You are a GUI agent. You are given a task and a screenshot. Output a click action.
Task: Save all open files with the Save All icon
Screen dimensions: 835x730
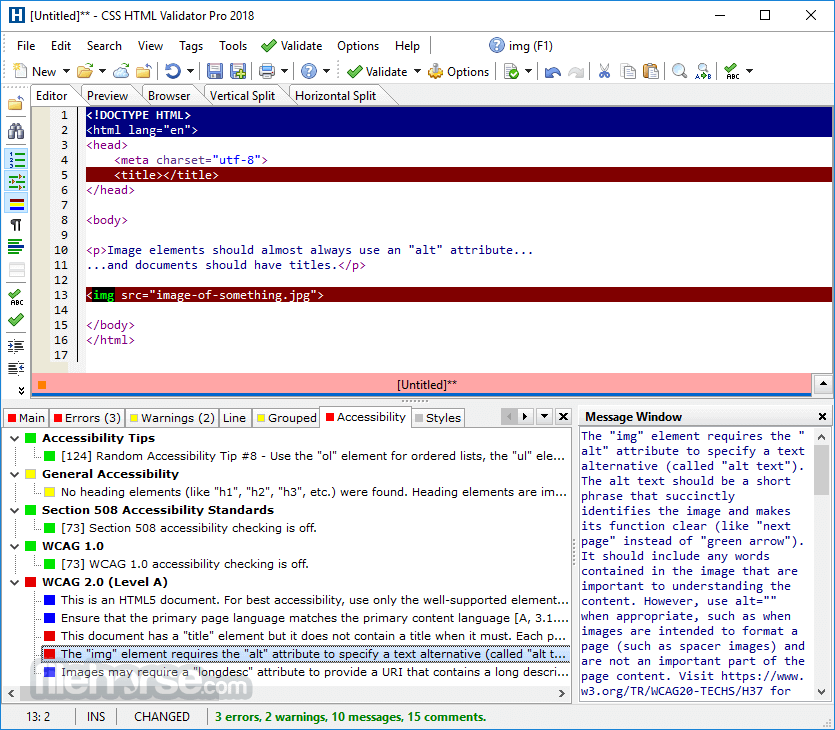pyautogui.click(x=238, y=71)
